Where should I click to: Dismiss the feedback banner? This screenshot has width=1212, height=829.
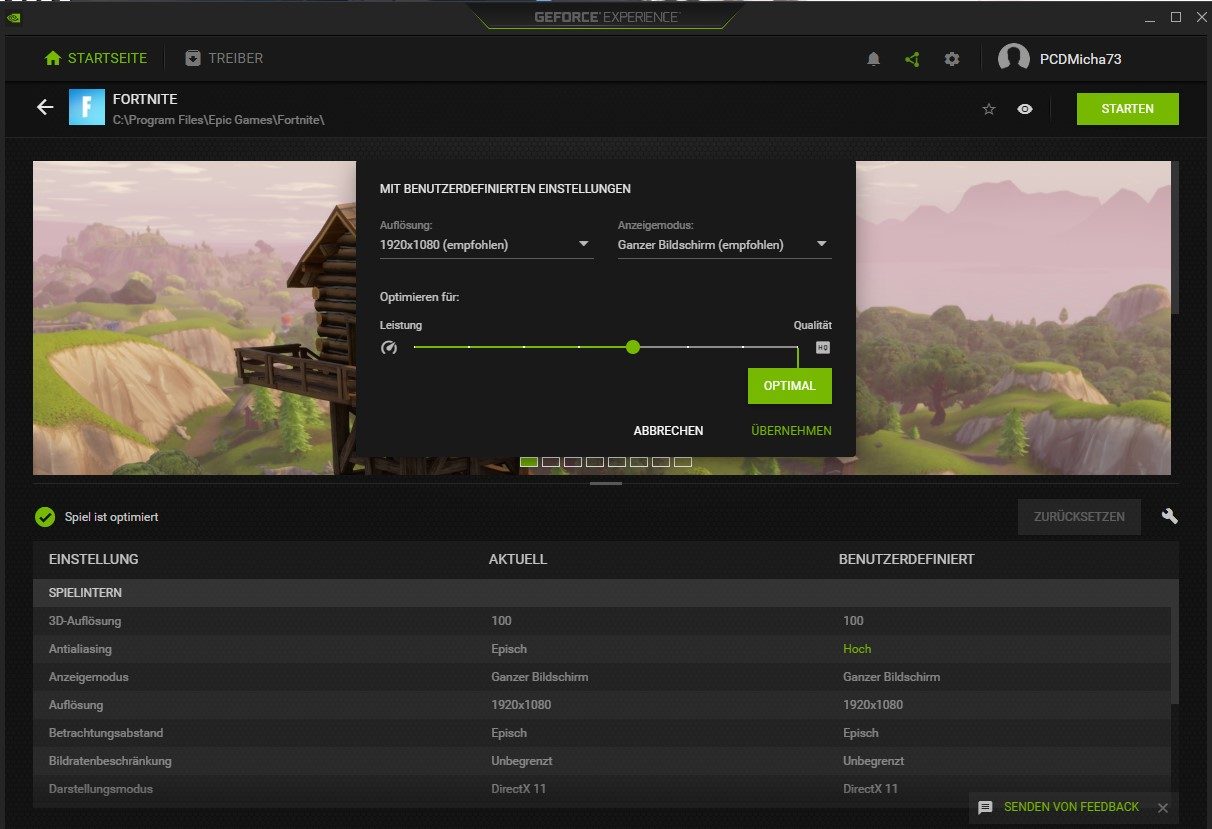point(1162,807)
